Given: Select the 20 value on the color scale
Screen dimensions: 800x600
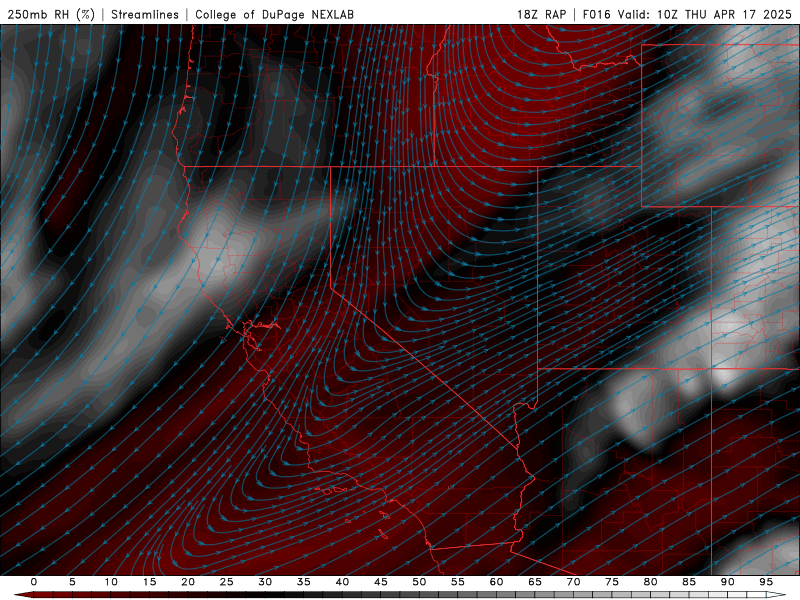Looking at the screenshot, I should (188, 582).
